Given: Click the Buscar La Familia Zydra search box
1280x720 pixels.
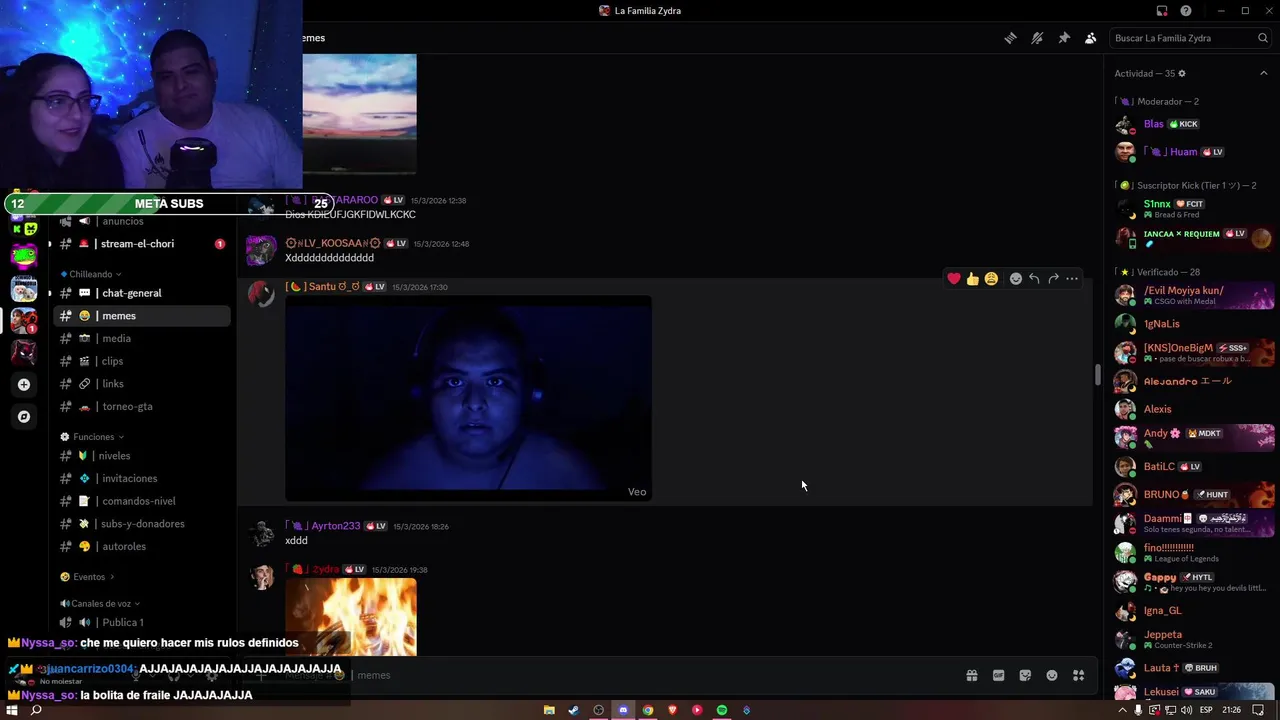Looking at the screenshot, I should click(1191, 38).
